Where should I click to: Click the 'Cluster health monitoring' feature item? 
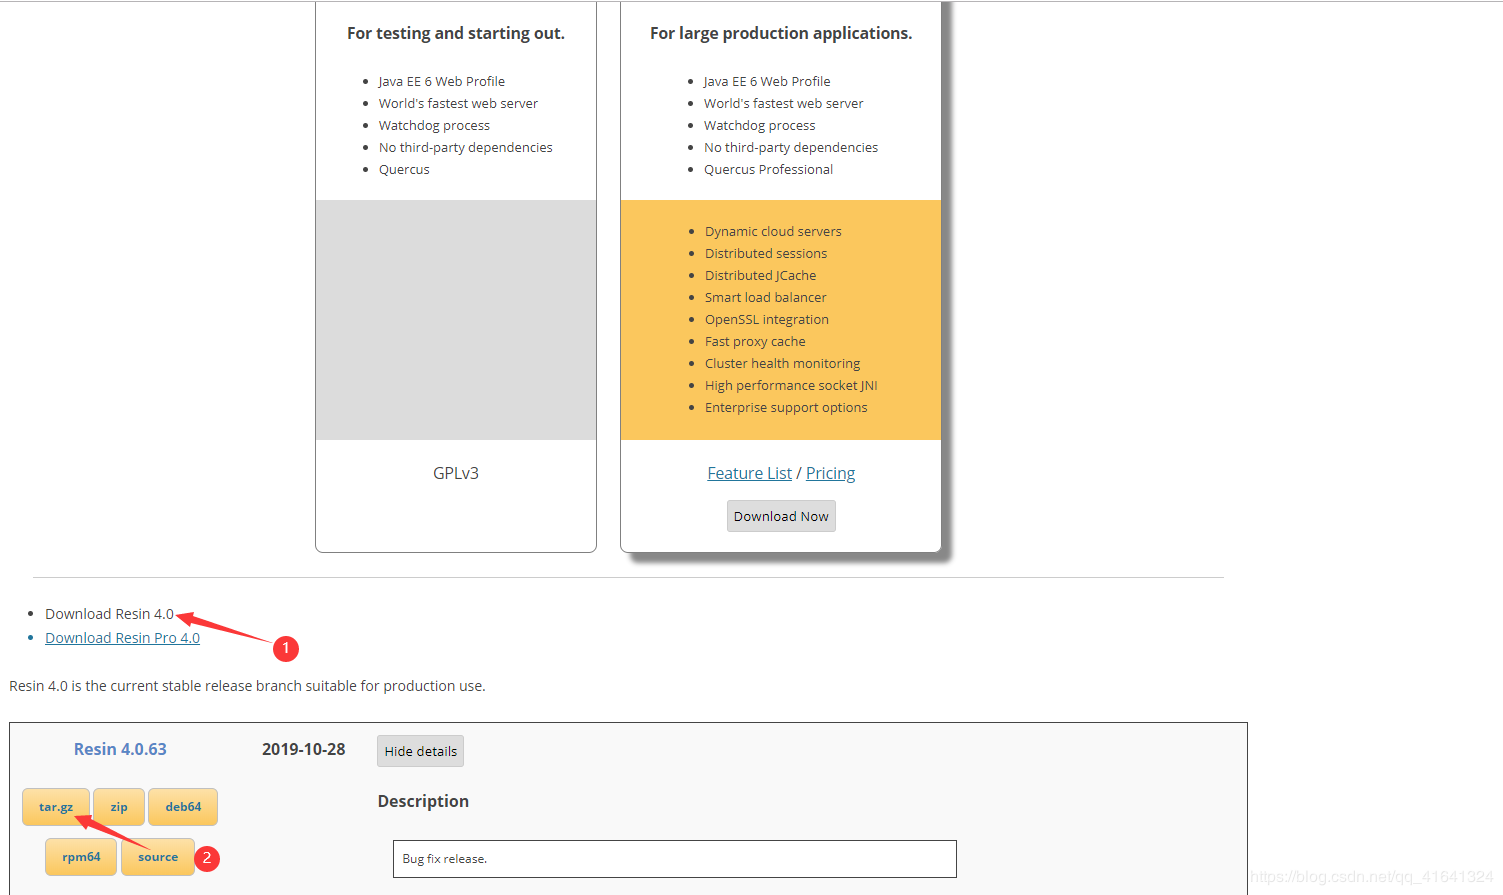point(782,363)
